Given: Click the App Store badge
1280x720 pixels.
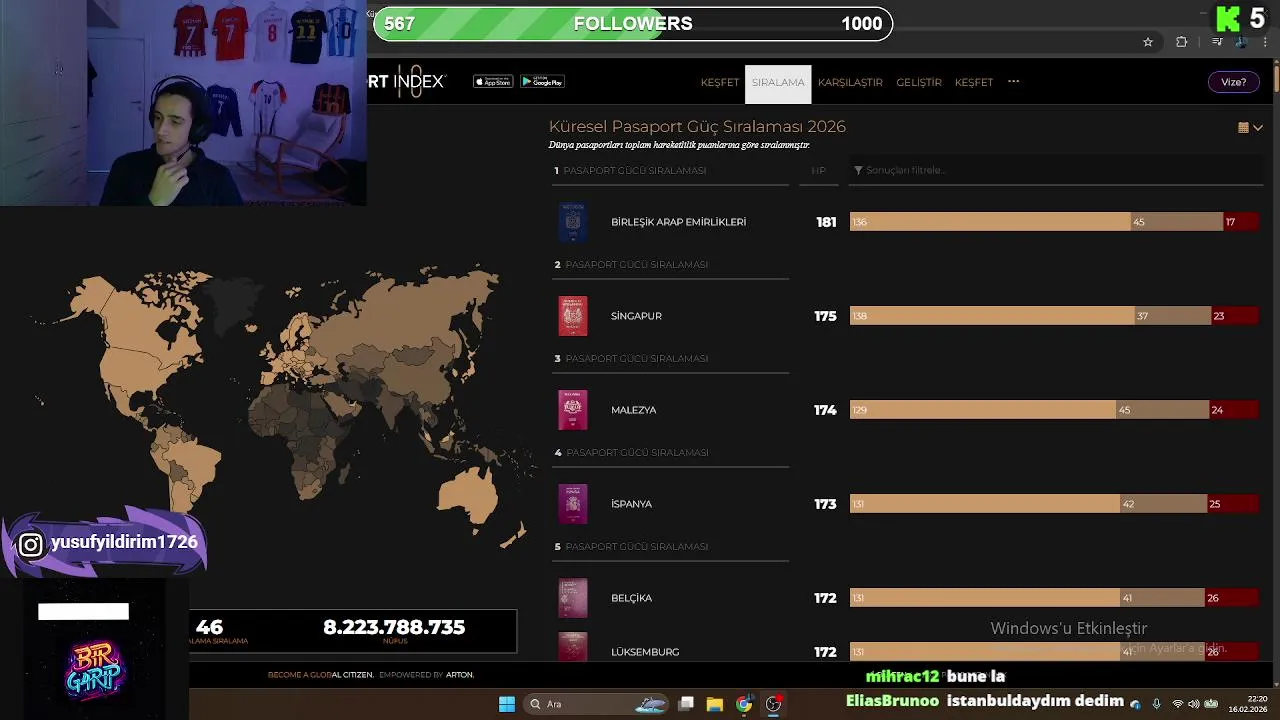Looking at the screenshot, I should point(493,82).
